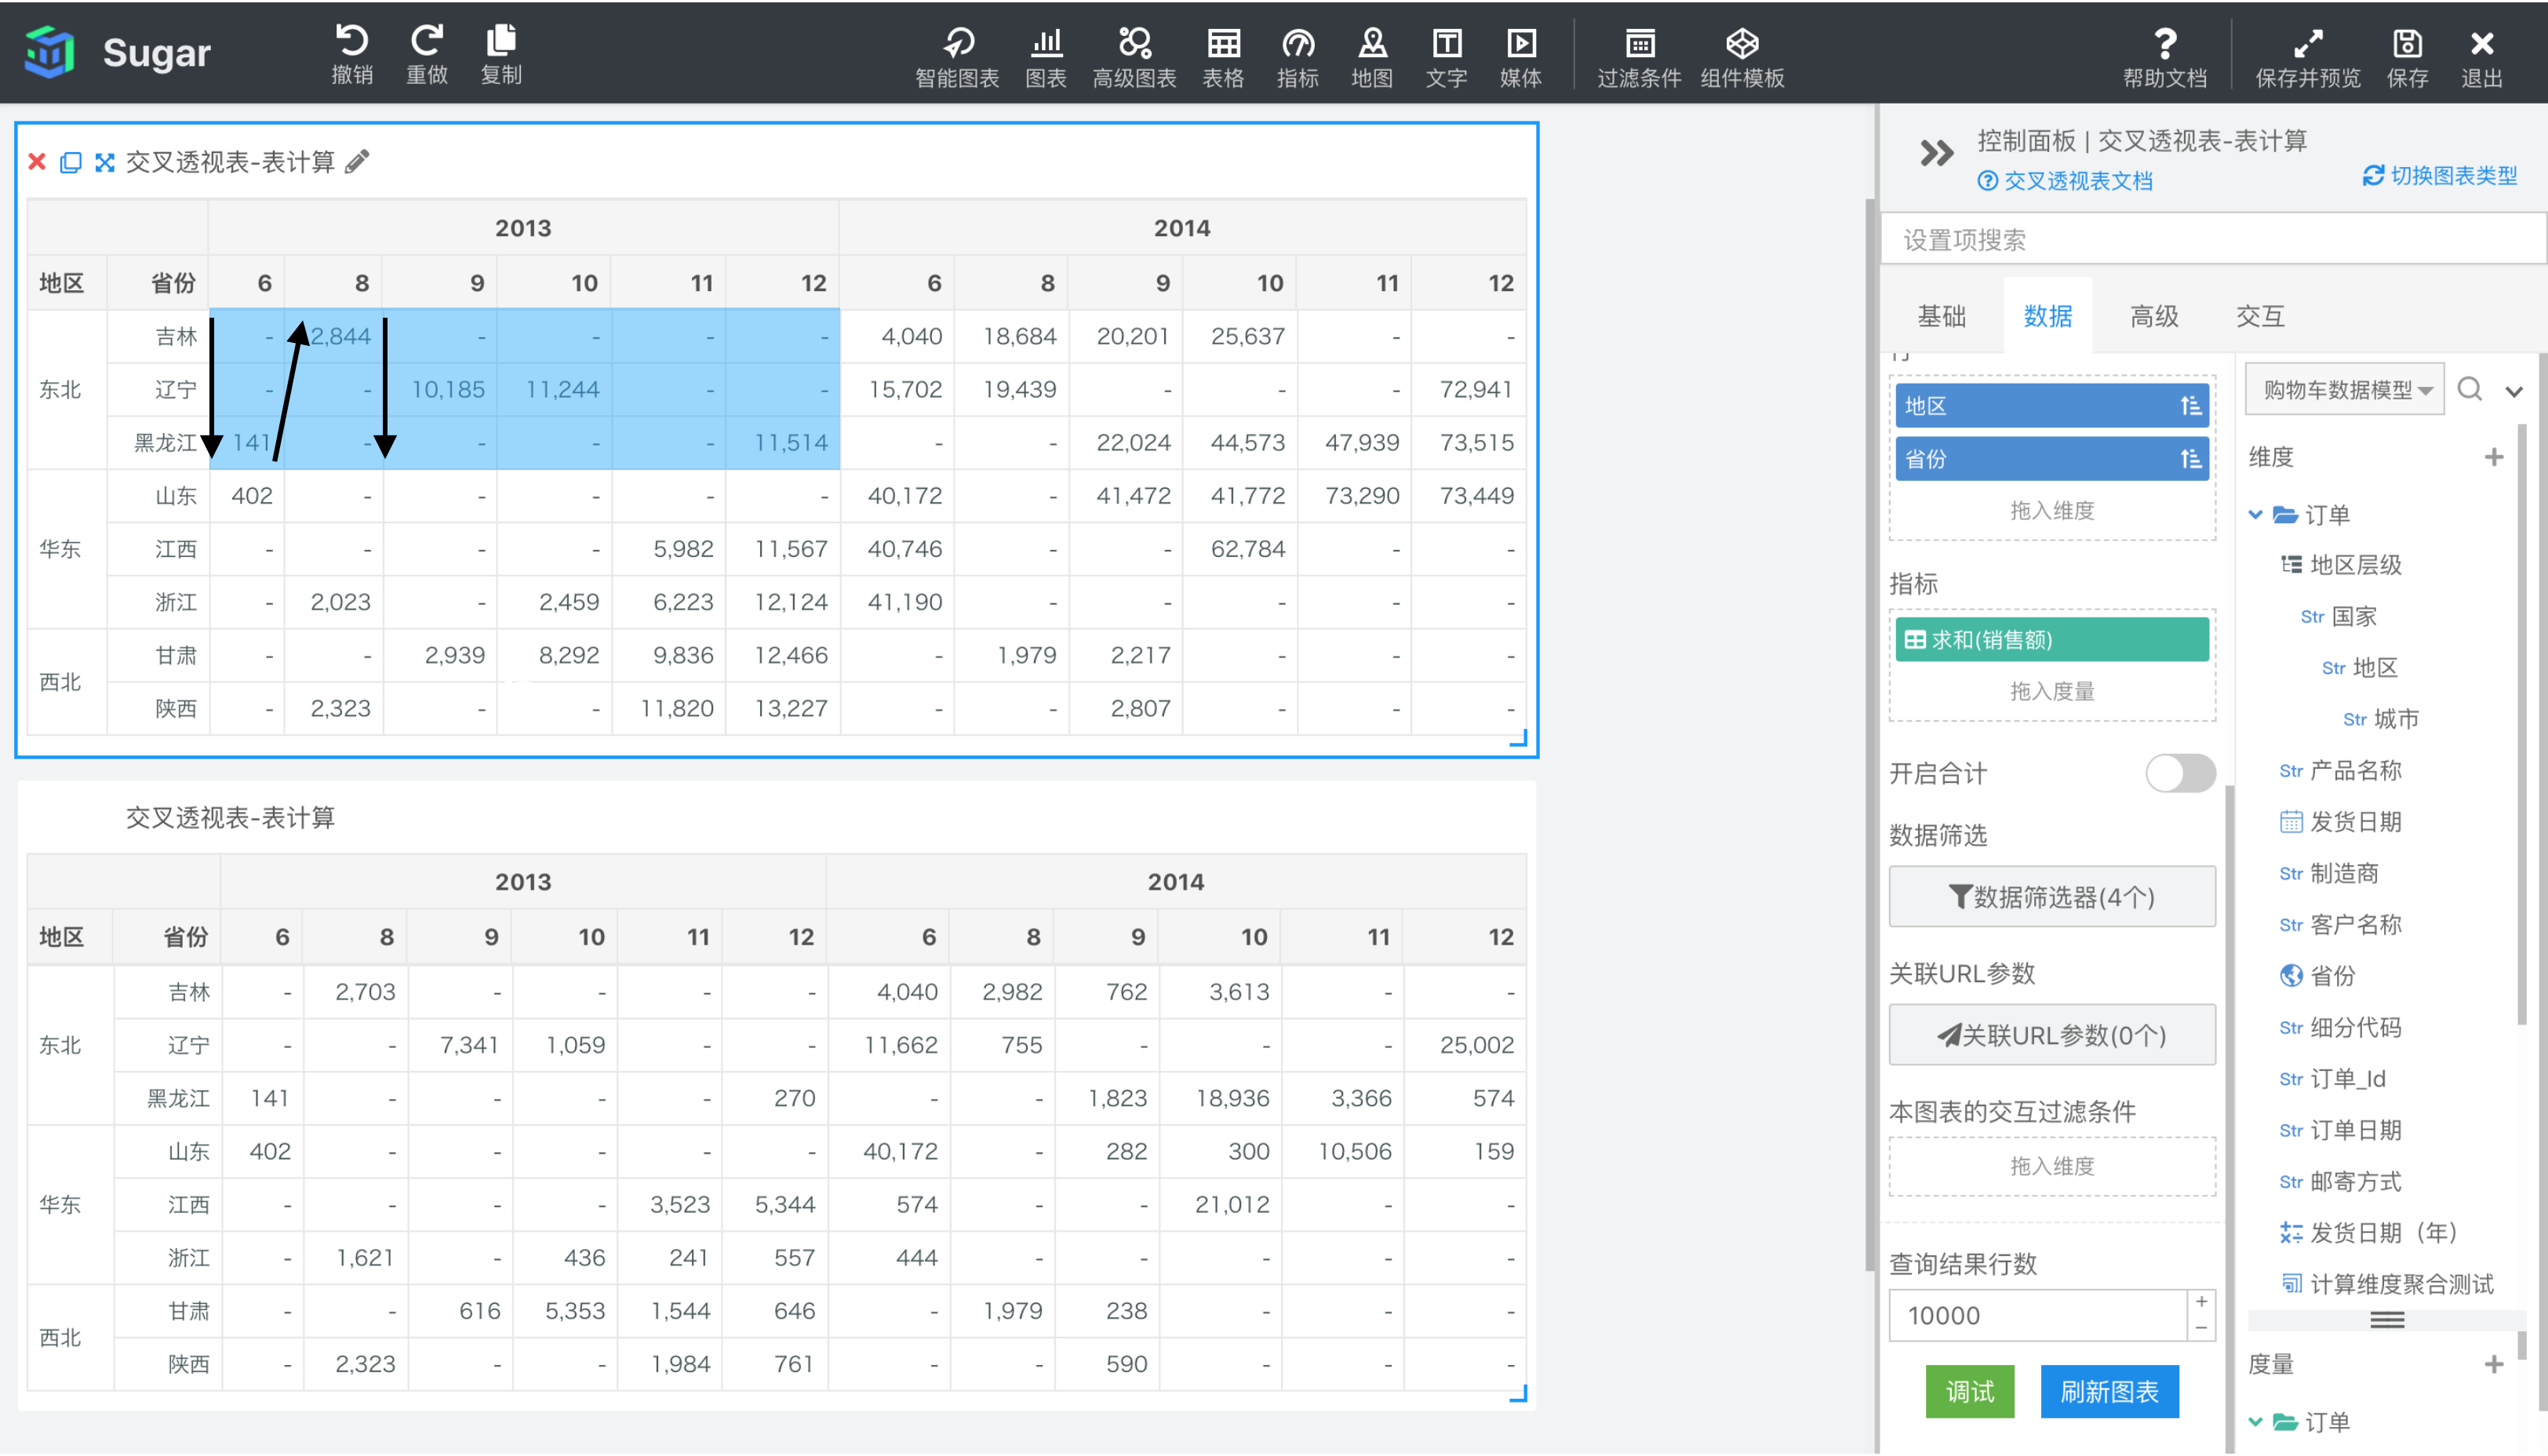Select 发货日期 dimension item
Viewport: 2548px width, 1456px height.
pos(2340,822)
